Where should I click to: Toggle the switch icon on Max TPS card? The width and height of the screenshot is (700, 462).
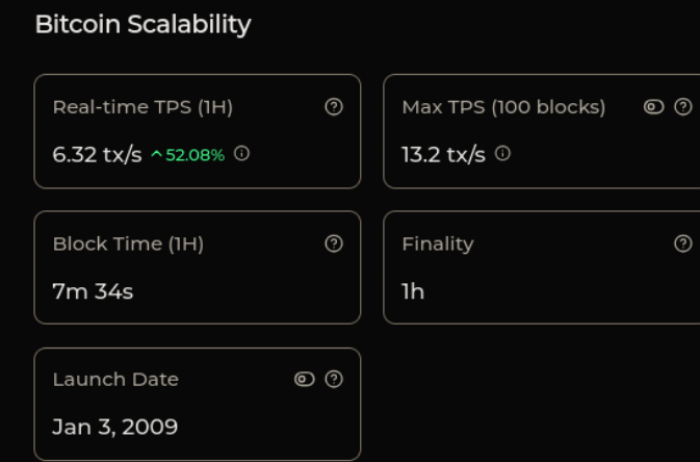(x=654, y=107)
